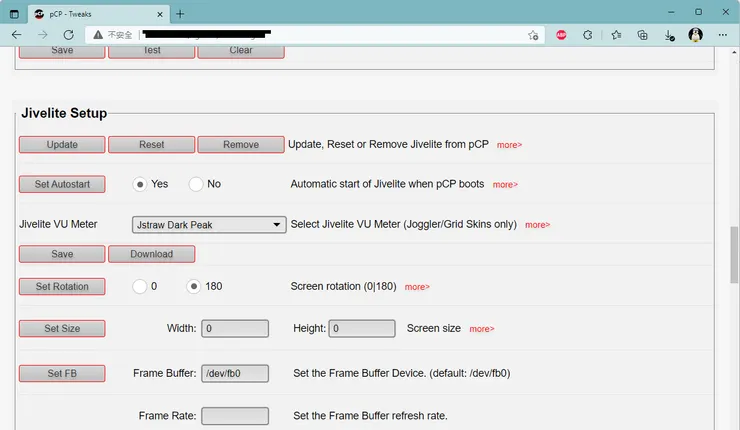Click the Width input field
This screenshot has width=740, height=430.
(235, 329)
